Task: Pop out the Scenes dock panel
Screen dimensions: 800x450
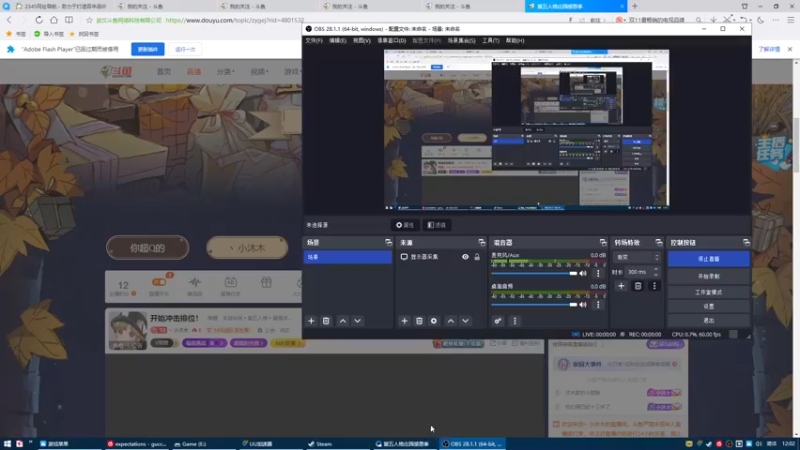Action: click(388, 242)
